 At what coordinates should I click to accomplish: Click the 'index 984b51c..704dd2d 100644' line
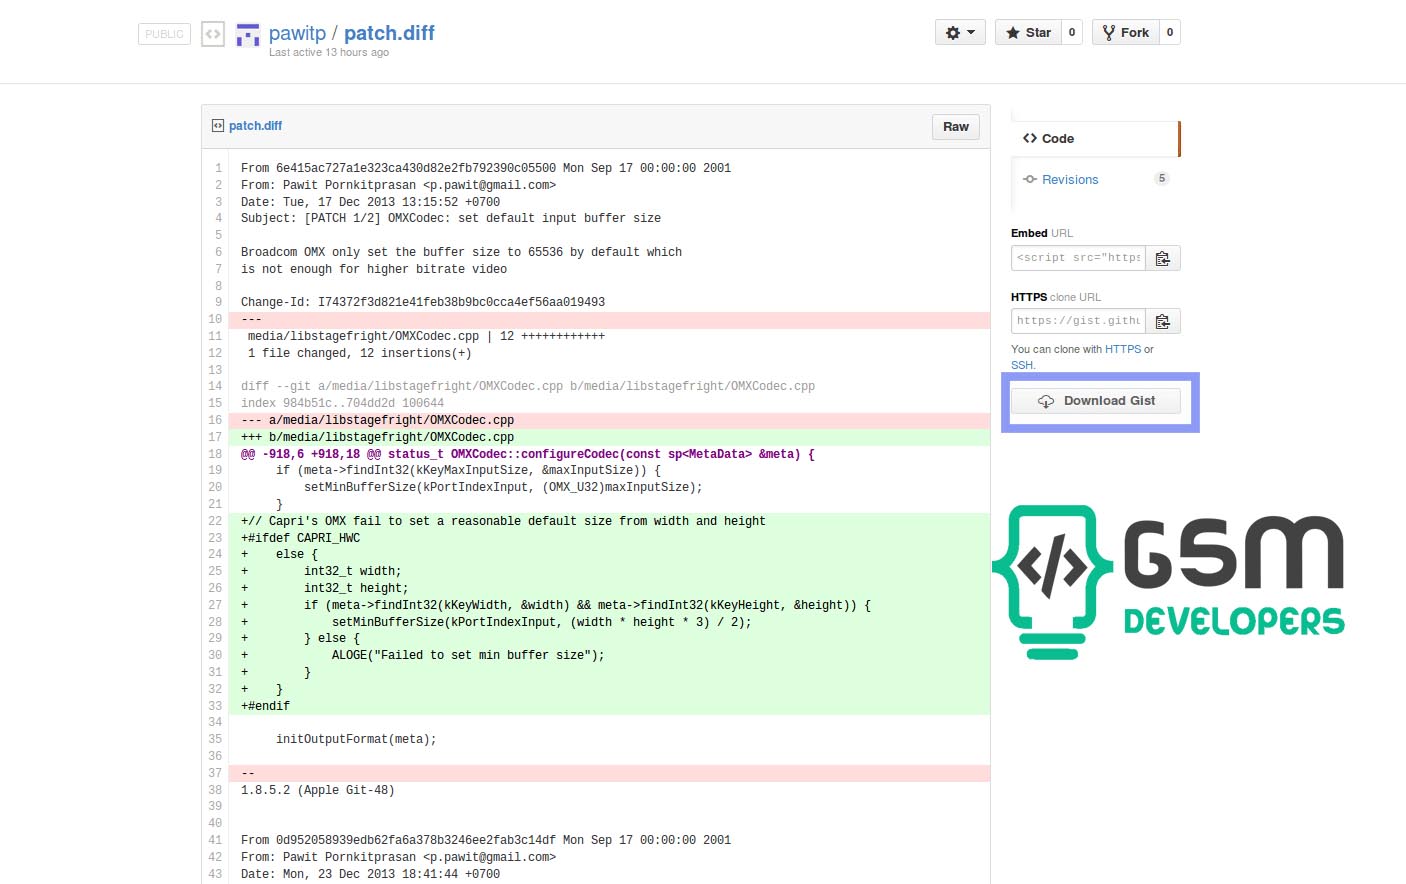(342, 403)
